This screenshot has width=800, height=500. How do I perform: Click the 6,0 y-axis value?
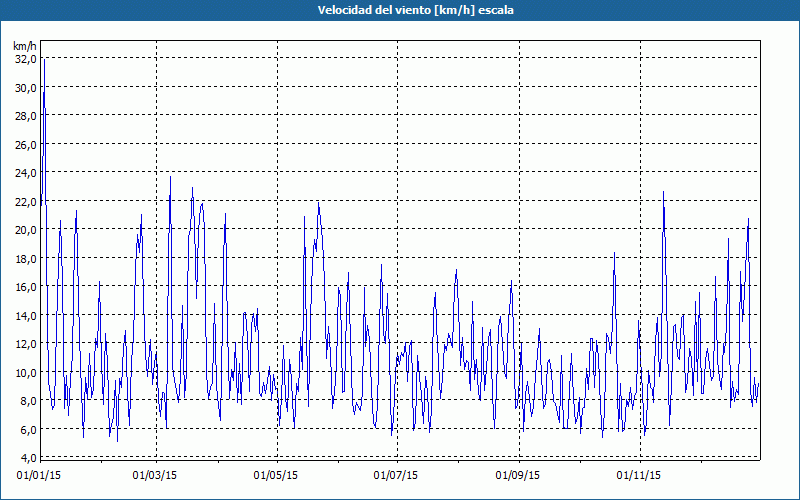point(29,430)
